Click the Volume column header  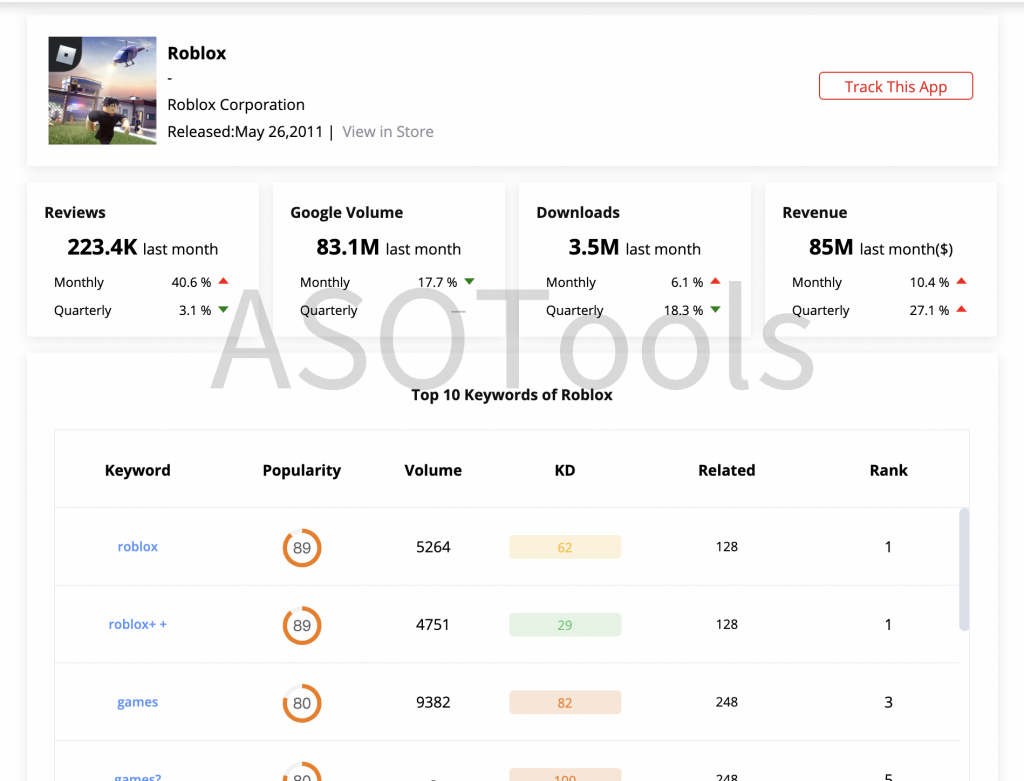click(433, 470)
